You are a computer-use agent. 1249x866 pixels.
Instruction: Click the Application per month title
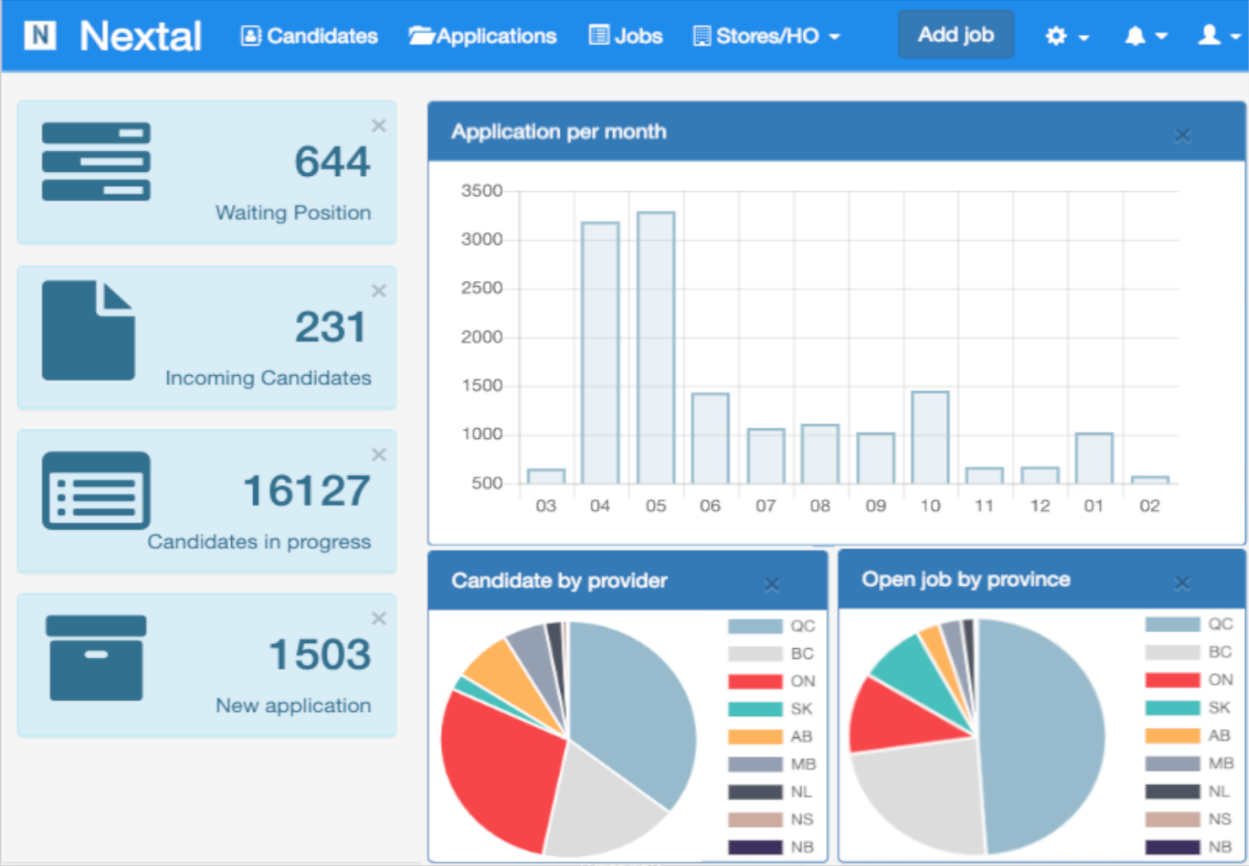point(559,132)
